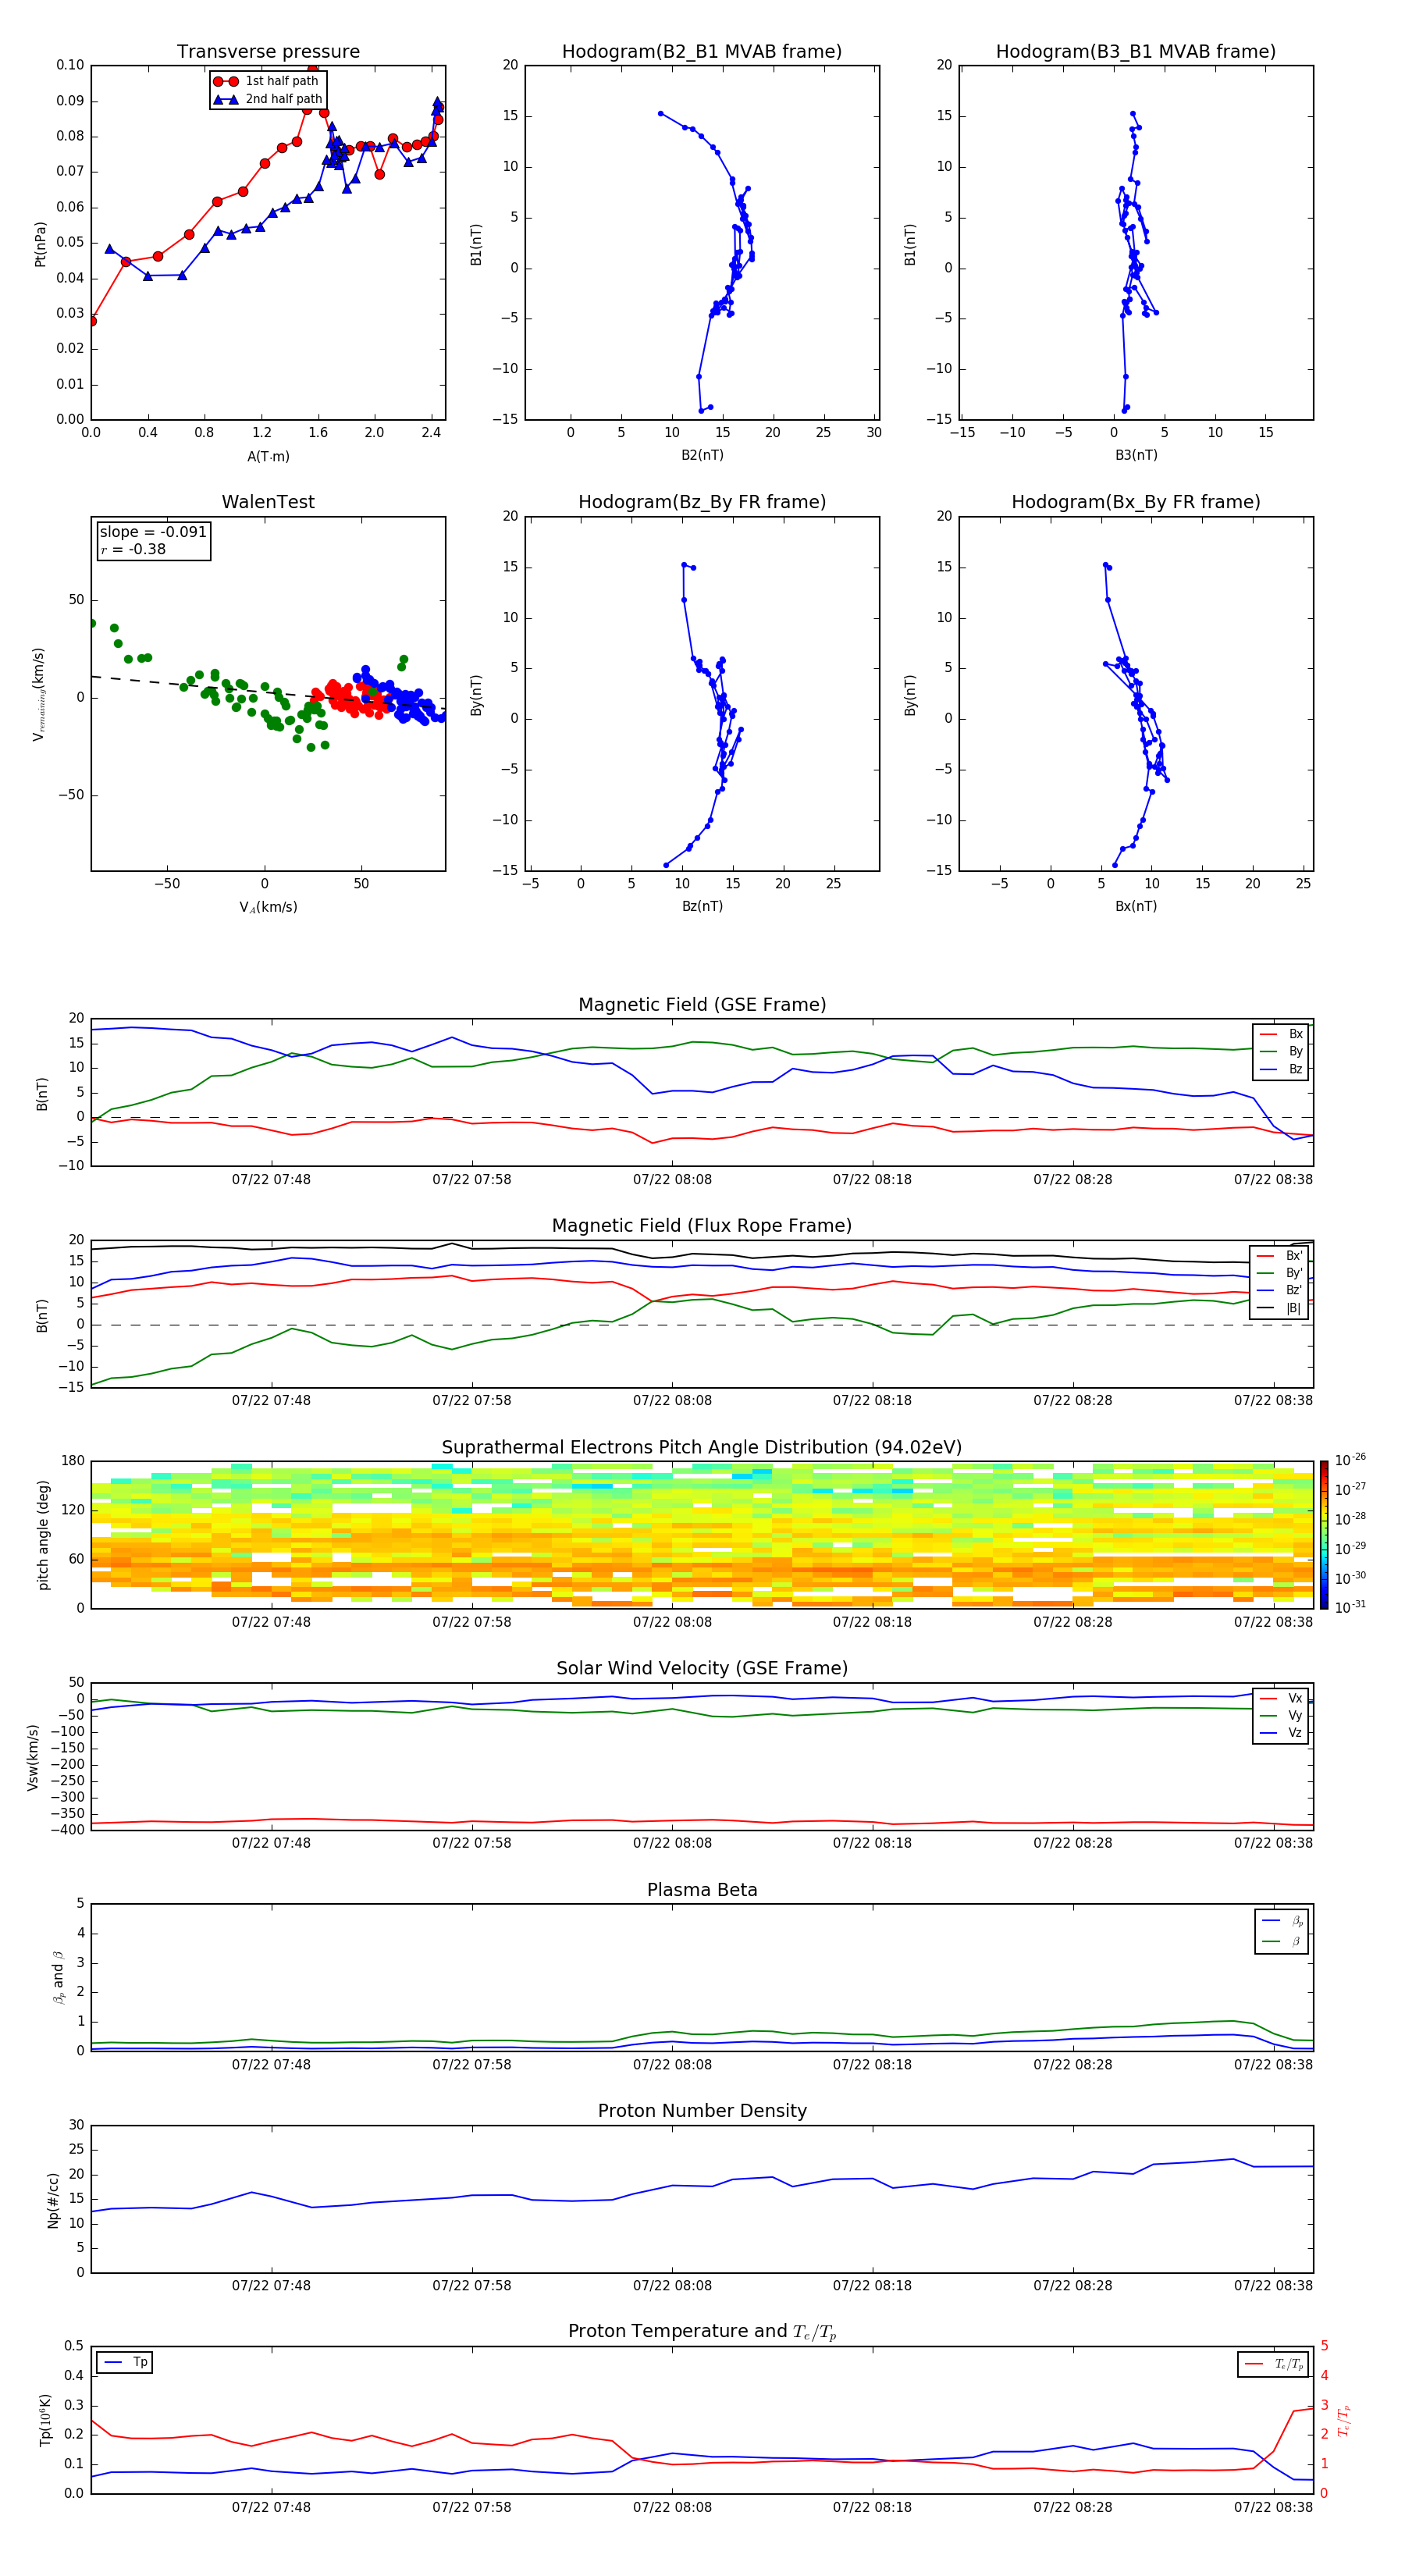Click the 'Magnetic Field (Flux Rope Frame)' title
The height and width of the screenshot is (2576, 1405).
point(702,1226)
